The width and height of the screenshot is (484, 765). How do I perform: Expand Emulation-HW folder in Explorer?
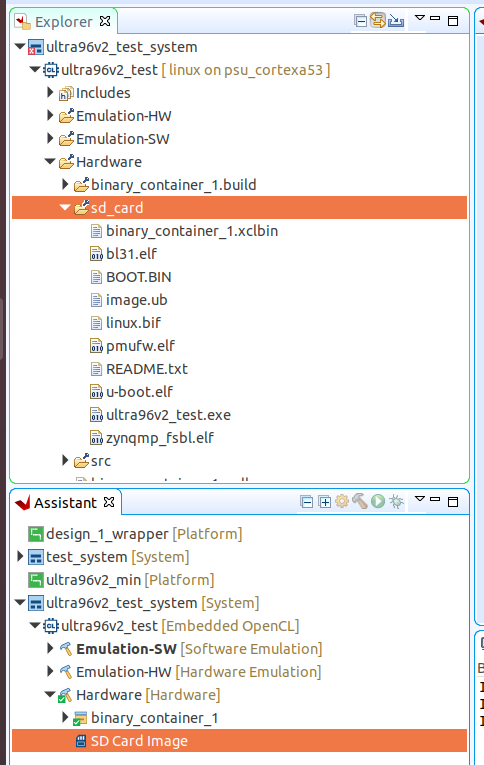coord(50,115)
